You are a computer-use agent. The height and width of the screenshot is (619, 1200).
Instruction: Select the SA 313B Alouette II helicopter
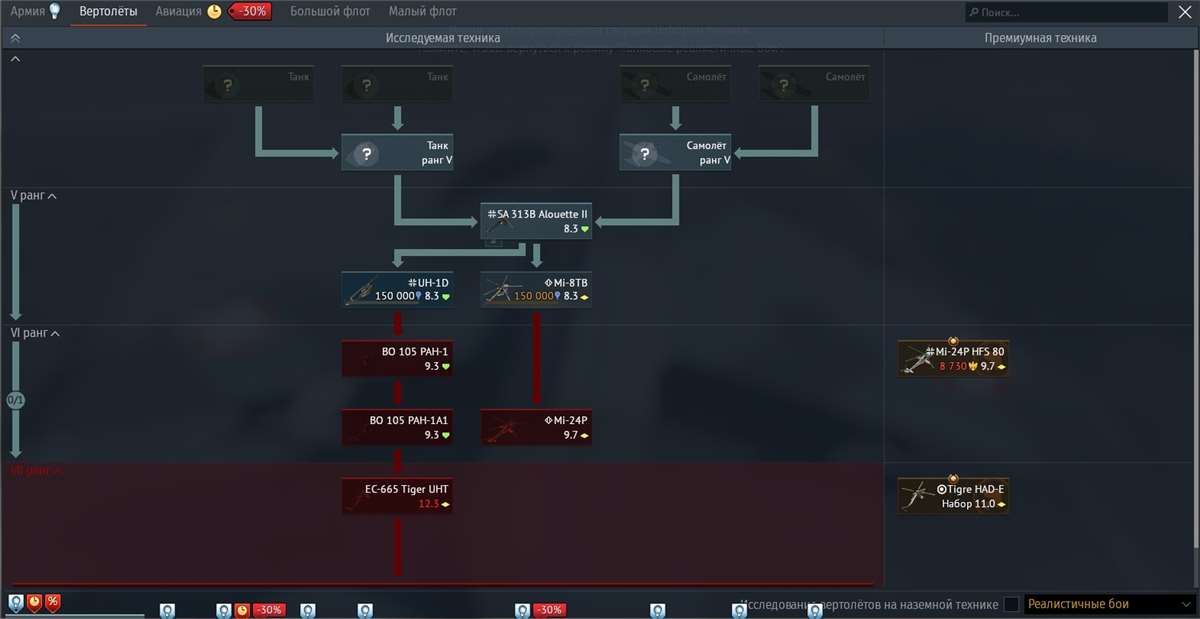pos(536,221)
